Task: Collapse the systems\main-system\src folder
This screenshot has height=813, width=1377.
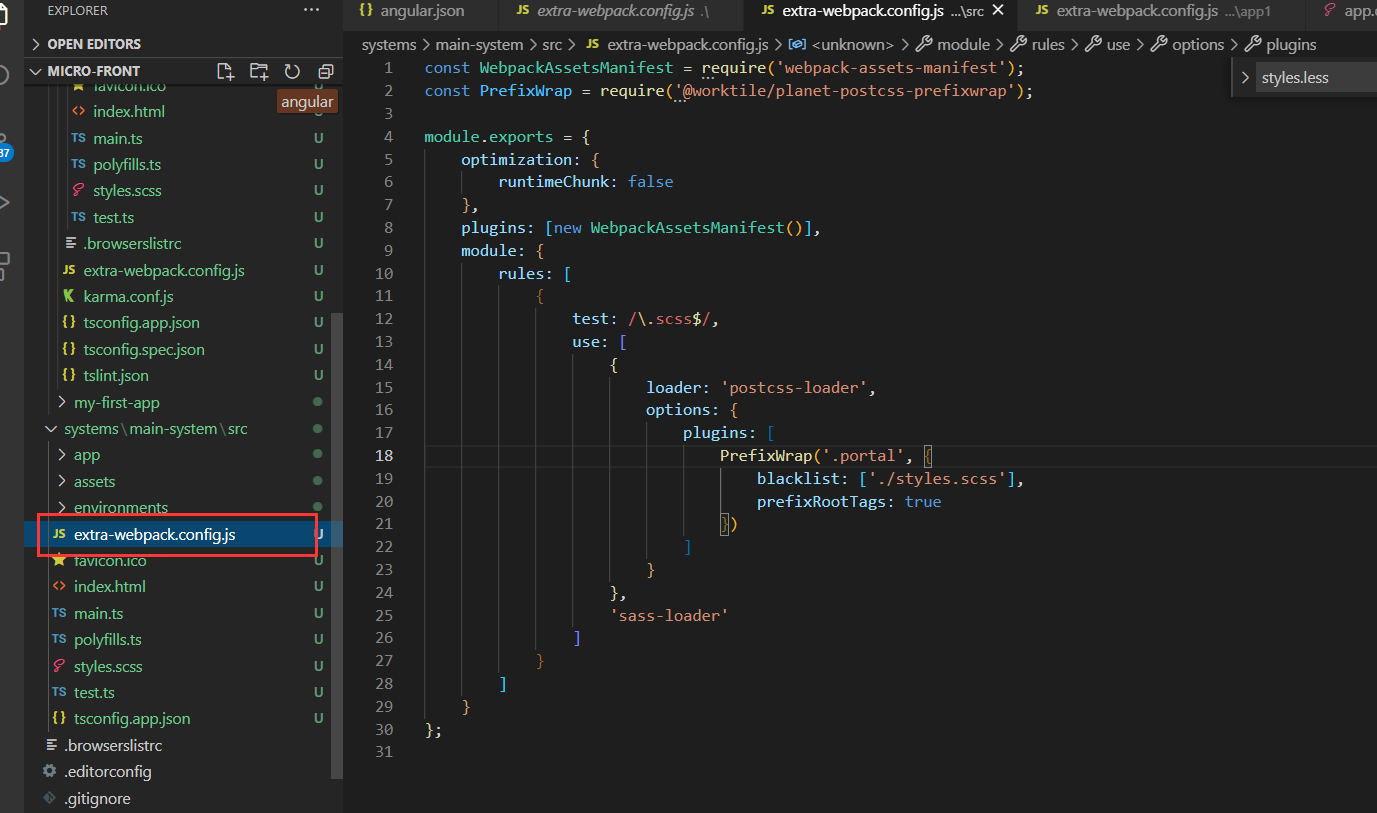Action: (x=156, y=428)
